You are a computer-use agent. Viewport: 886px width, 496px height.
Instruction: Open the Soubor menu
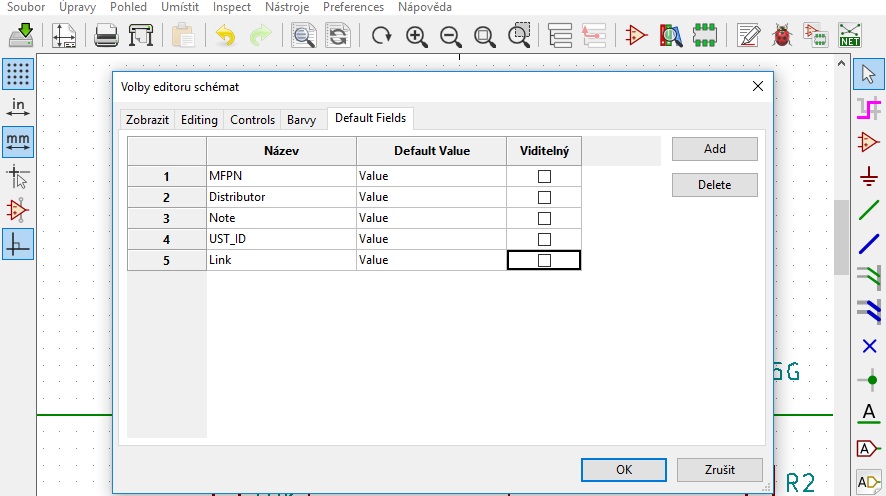point(25,7)
